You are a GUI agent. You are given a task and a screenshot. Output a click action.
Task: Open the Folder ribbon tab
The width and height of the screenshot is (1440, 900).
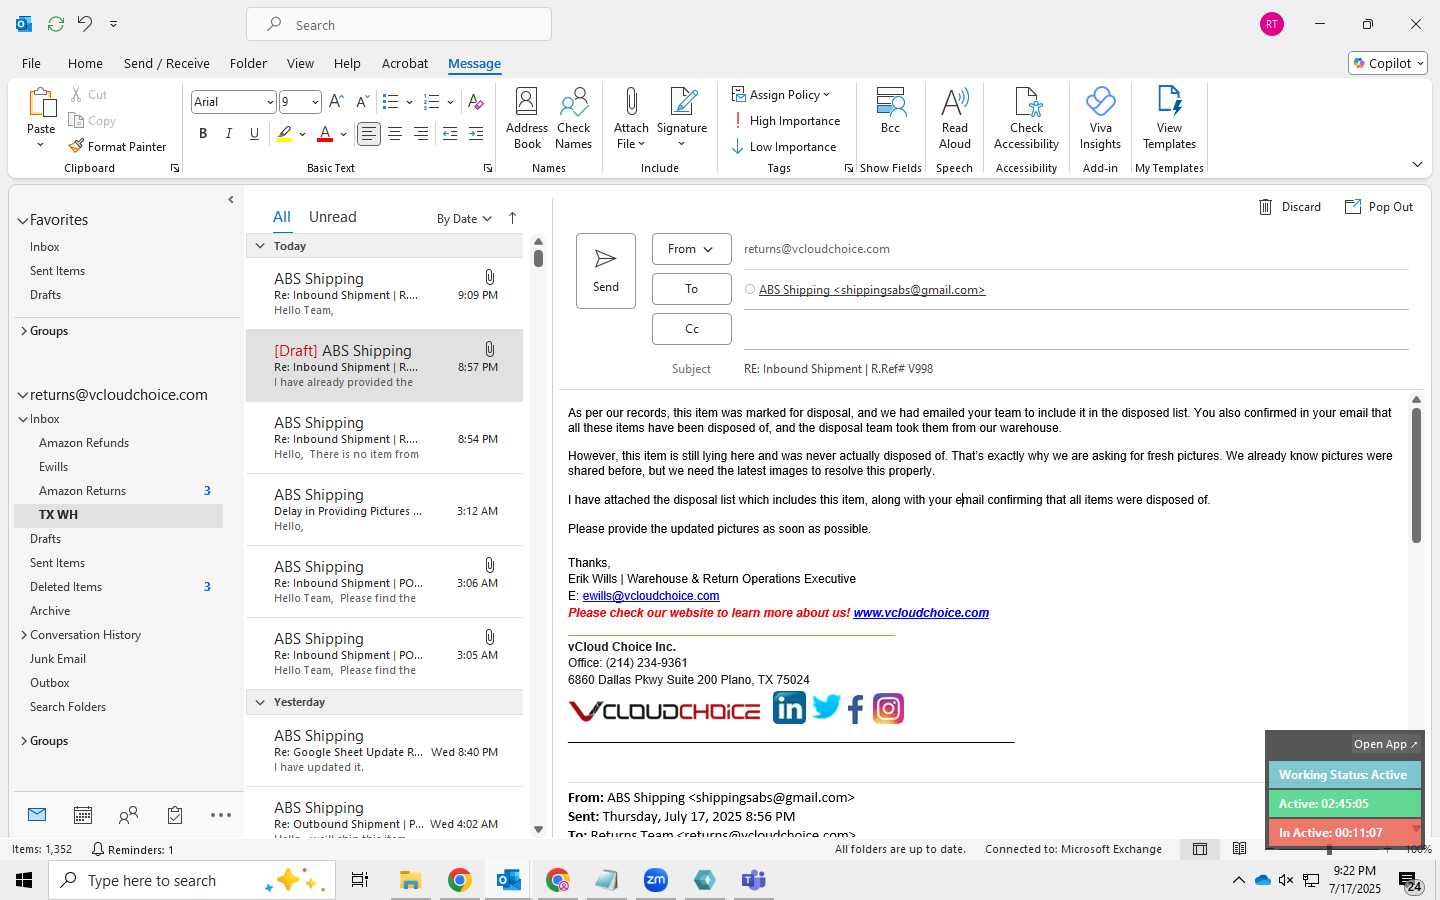tap(248, 63)
